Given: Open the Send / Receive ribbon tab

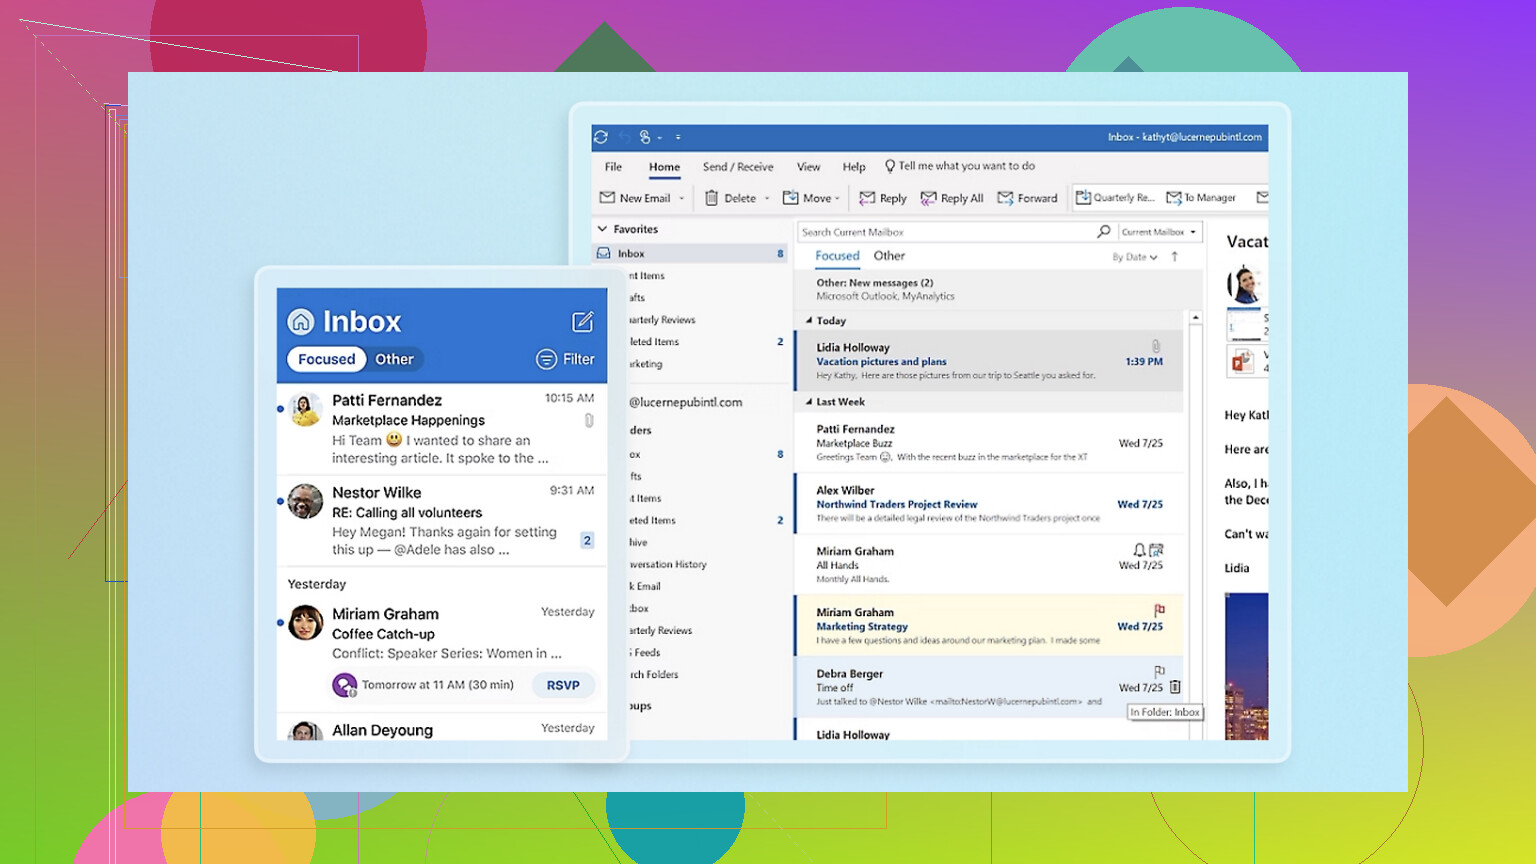Looking at the screenshot, I should click(737, 167).
